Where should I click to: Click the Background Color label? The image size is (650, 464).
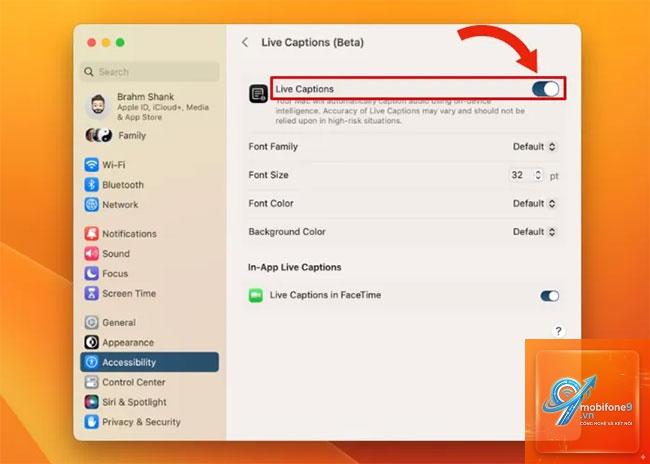[x=287, y=231]
